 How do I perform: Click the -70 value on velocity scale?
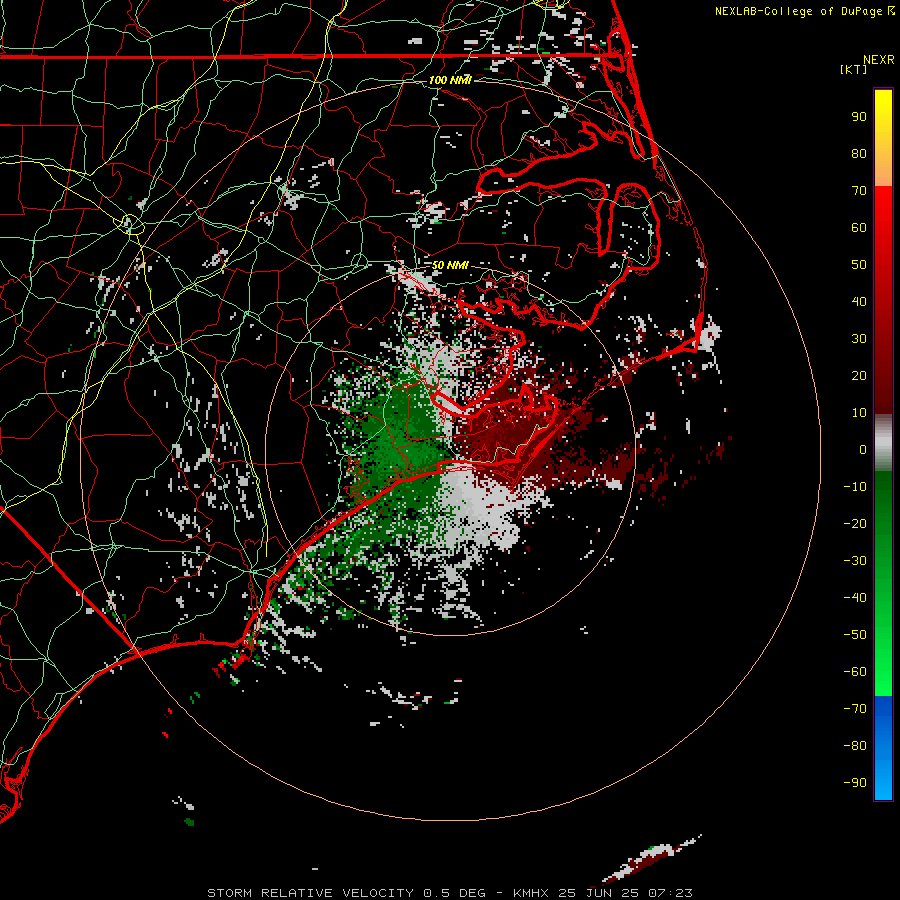[x=855, y=709]
